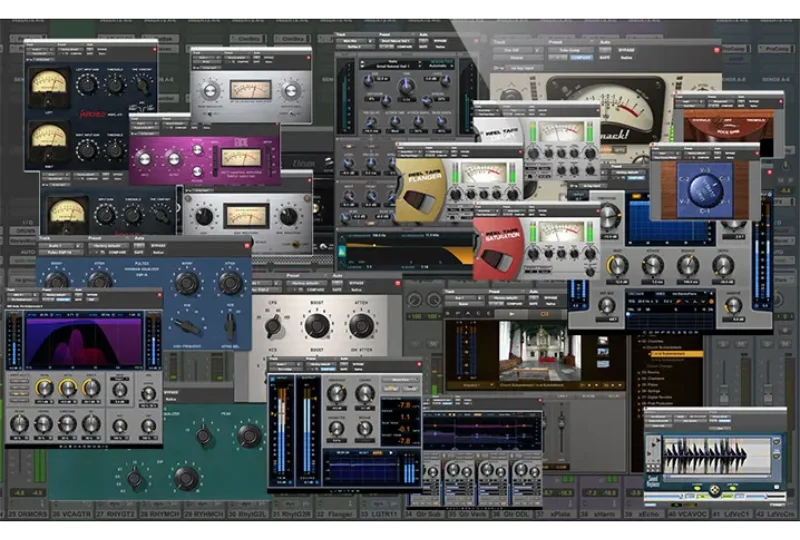Close the Fairchild 670 plugin window
This screenshot has height=540, width=800.
pyautogui.click(x=155, y=50)
